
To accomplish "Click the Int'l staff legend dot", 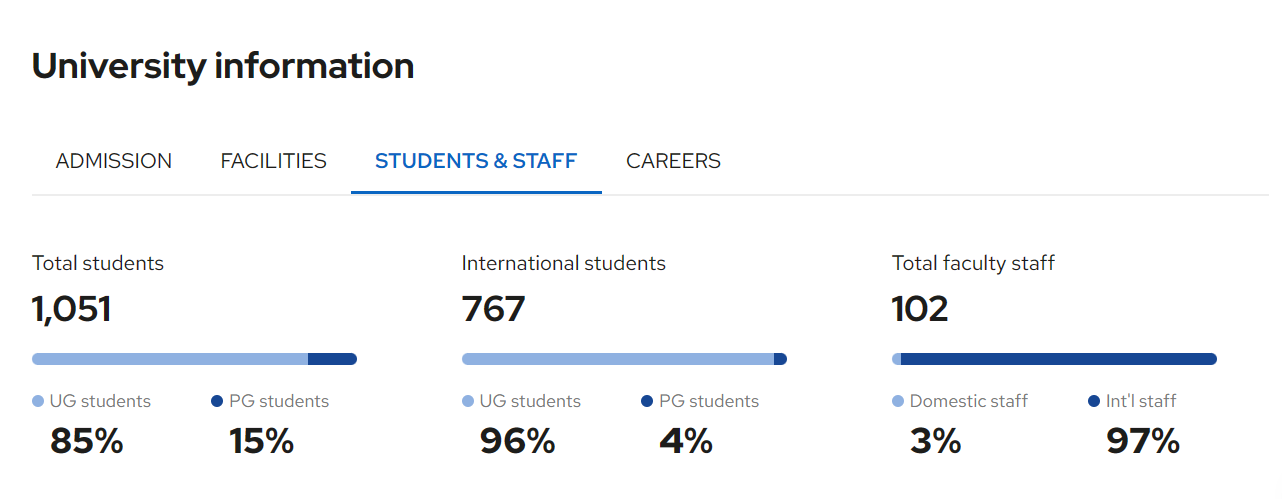I will click(1094, 402).
